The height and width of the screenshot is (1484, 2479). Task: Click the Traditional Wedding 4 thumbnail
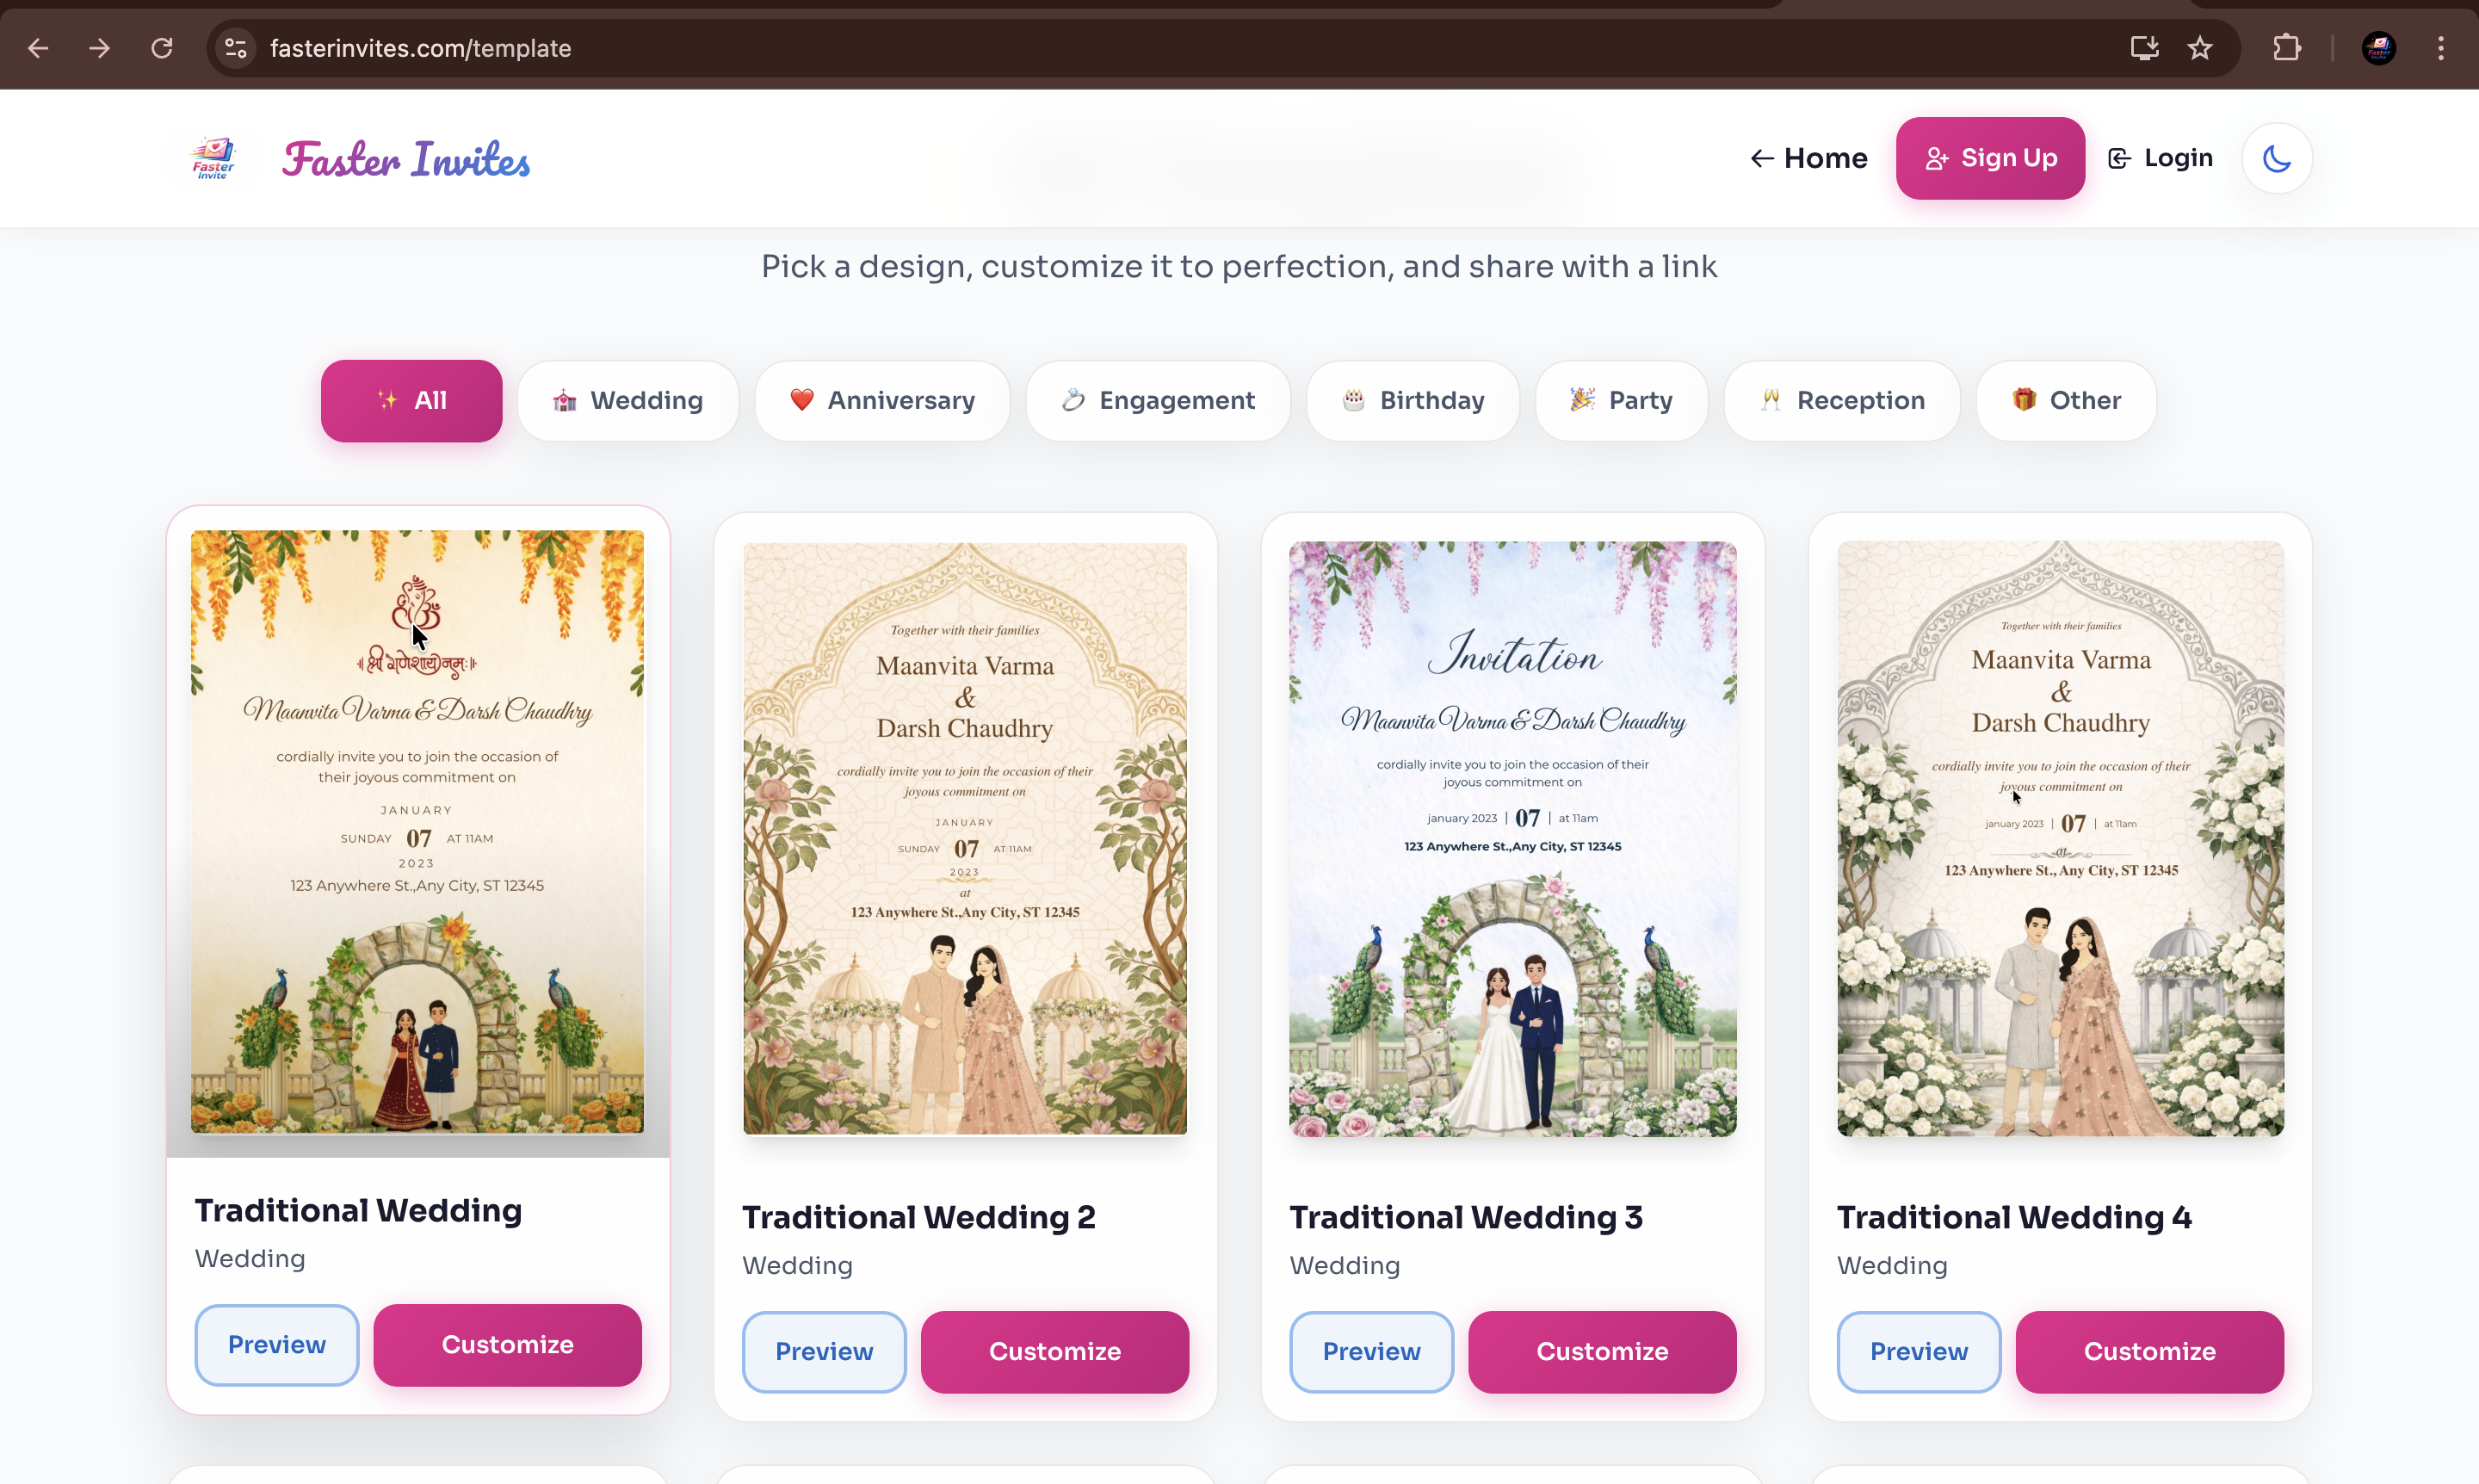[2060, 840]
